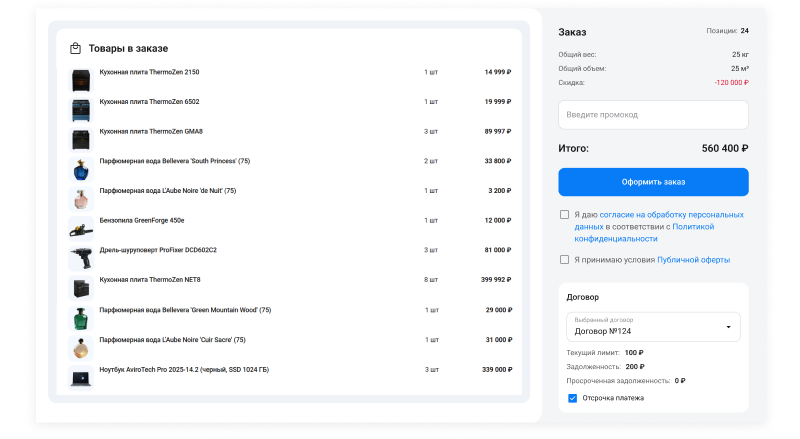Click the shopping bag icon beside Товары в заказе
The width and height of the screenshot is (800, 439).
(75, 48)
